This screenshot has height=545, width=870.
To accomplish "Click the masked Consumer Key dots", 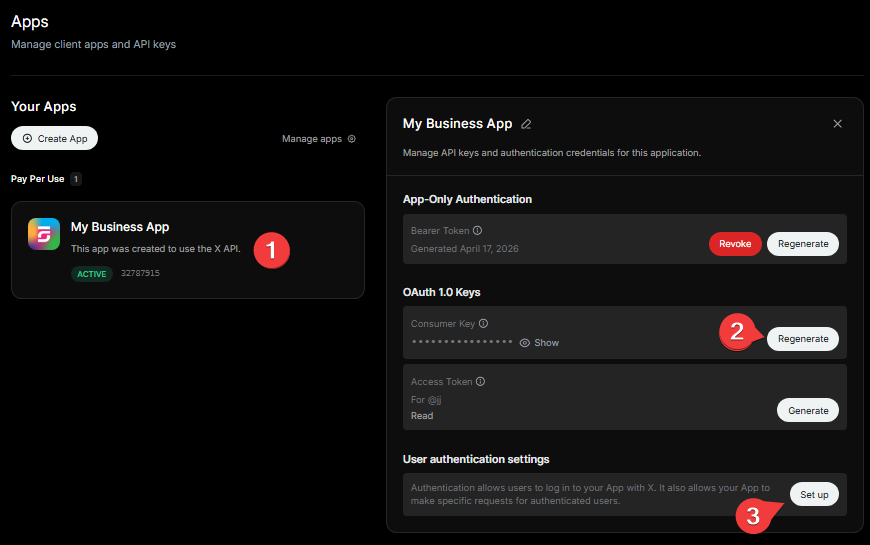I will click(x=462, y=342).
